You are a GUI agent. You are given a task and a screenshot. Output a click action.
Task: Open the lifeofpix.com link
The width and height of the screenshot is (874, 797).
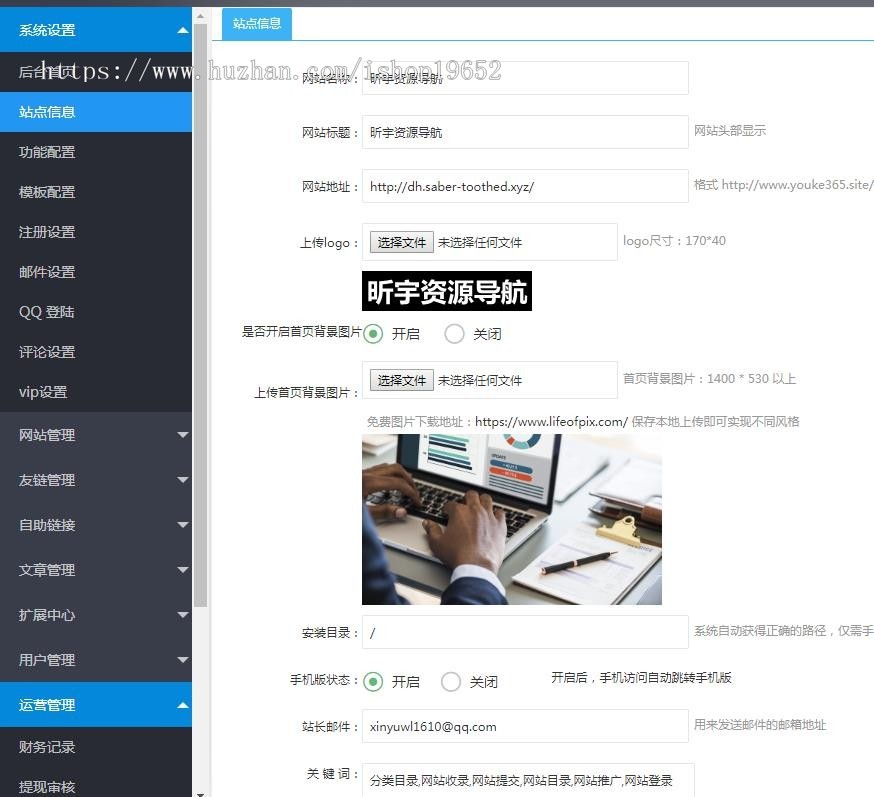point(551,422)
